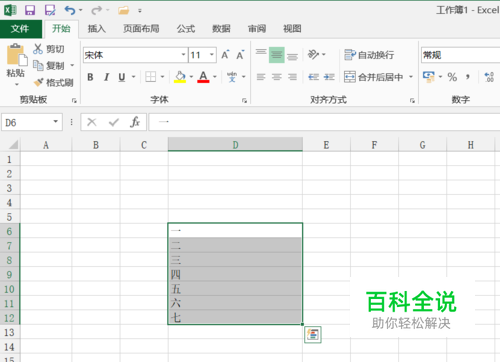This screenshot has width=500, height=362.
Task: Toggle align text right
Action: (x=292, y=77)
